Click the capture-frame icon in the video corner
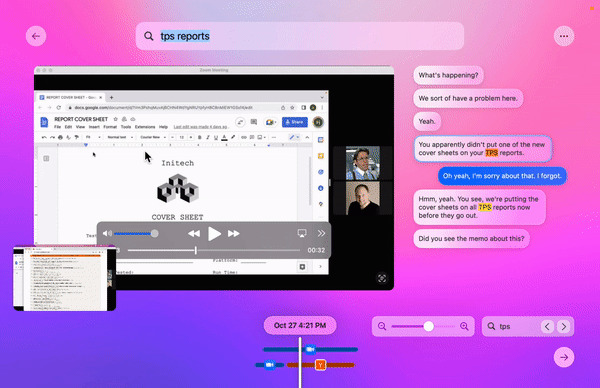Image resolution: width=600 pixels, height=388 pixels. tap(382, 278)
